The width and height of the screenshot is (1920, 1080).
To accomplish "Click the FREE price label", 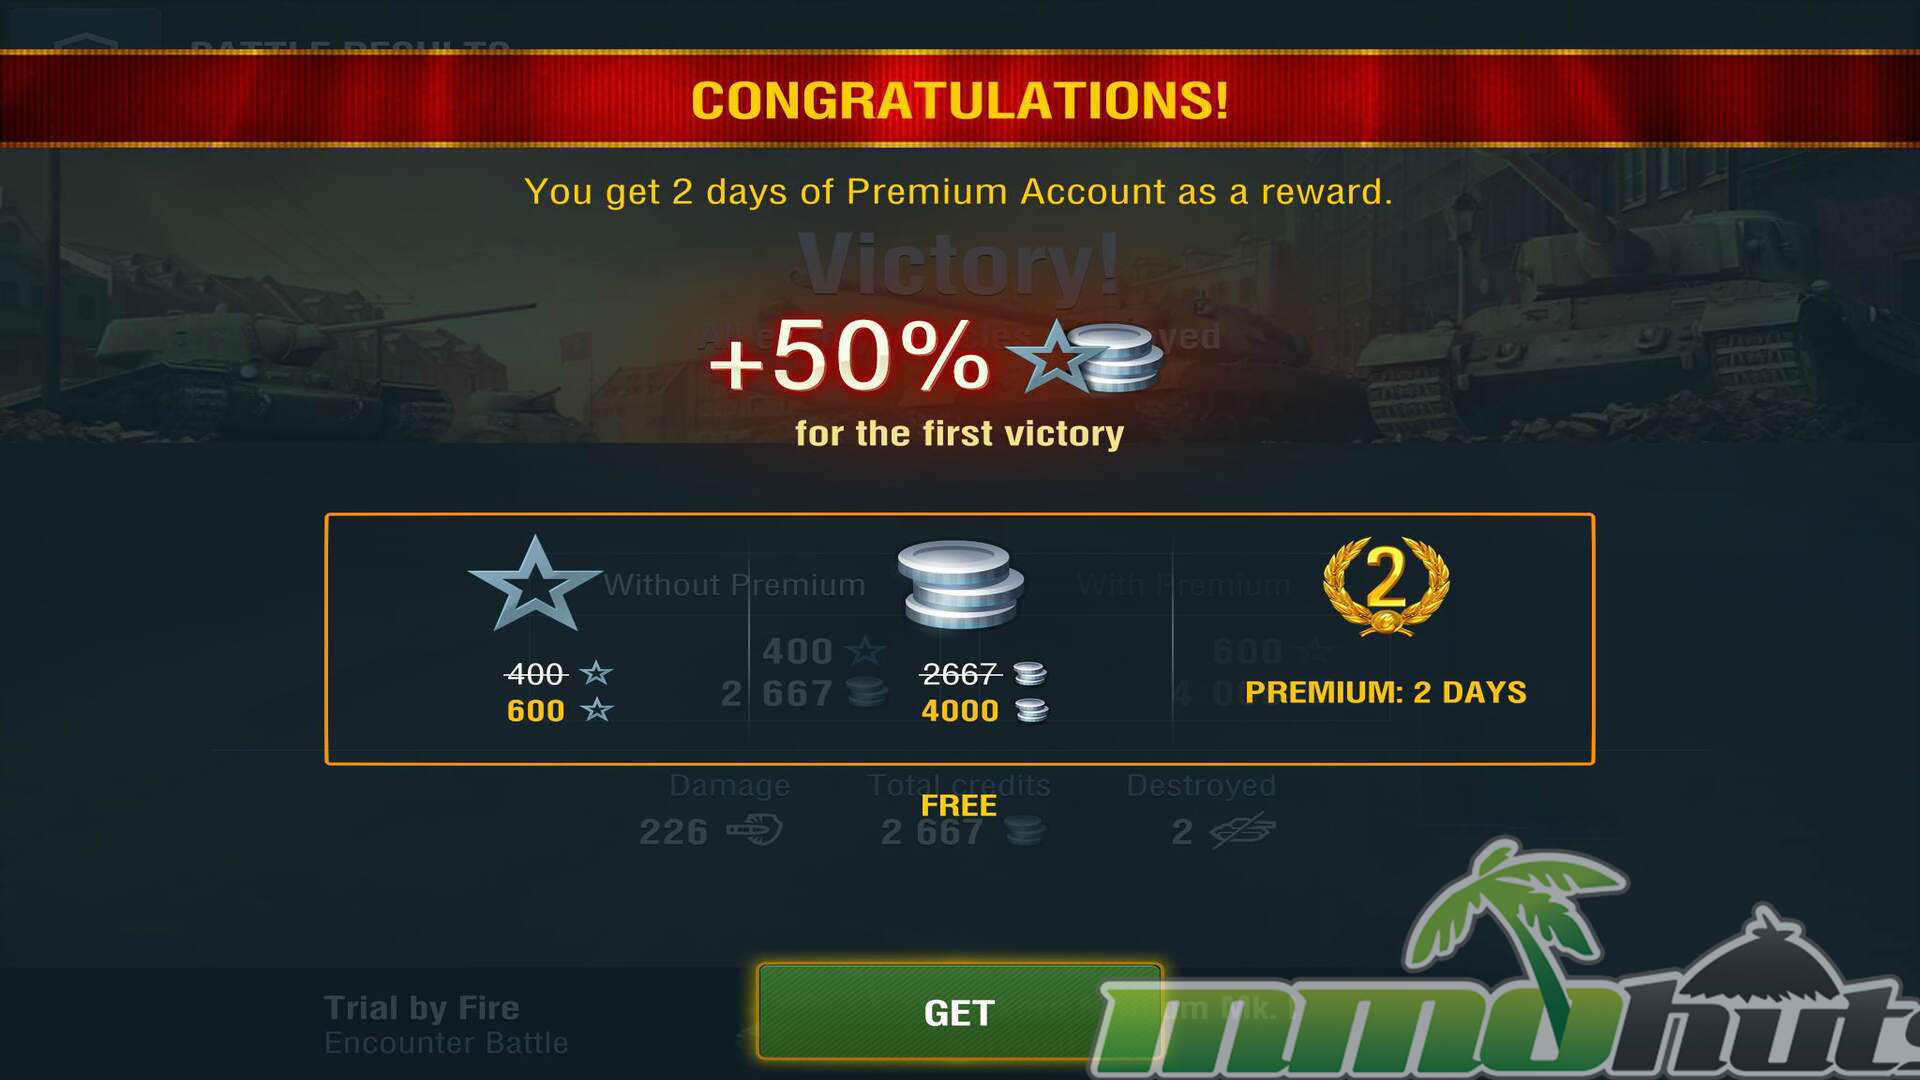I will pos(958,805).
